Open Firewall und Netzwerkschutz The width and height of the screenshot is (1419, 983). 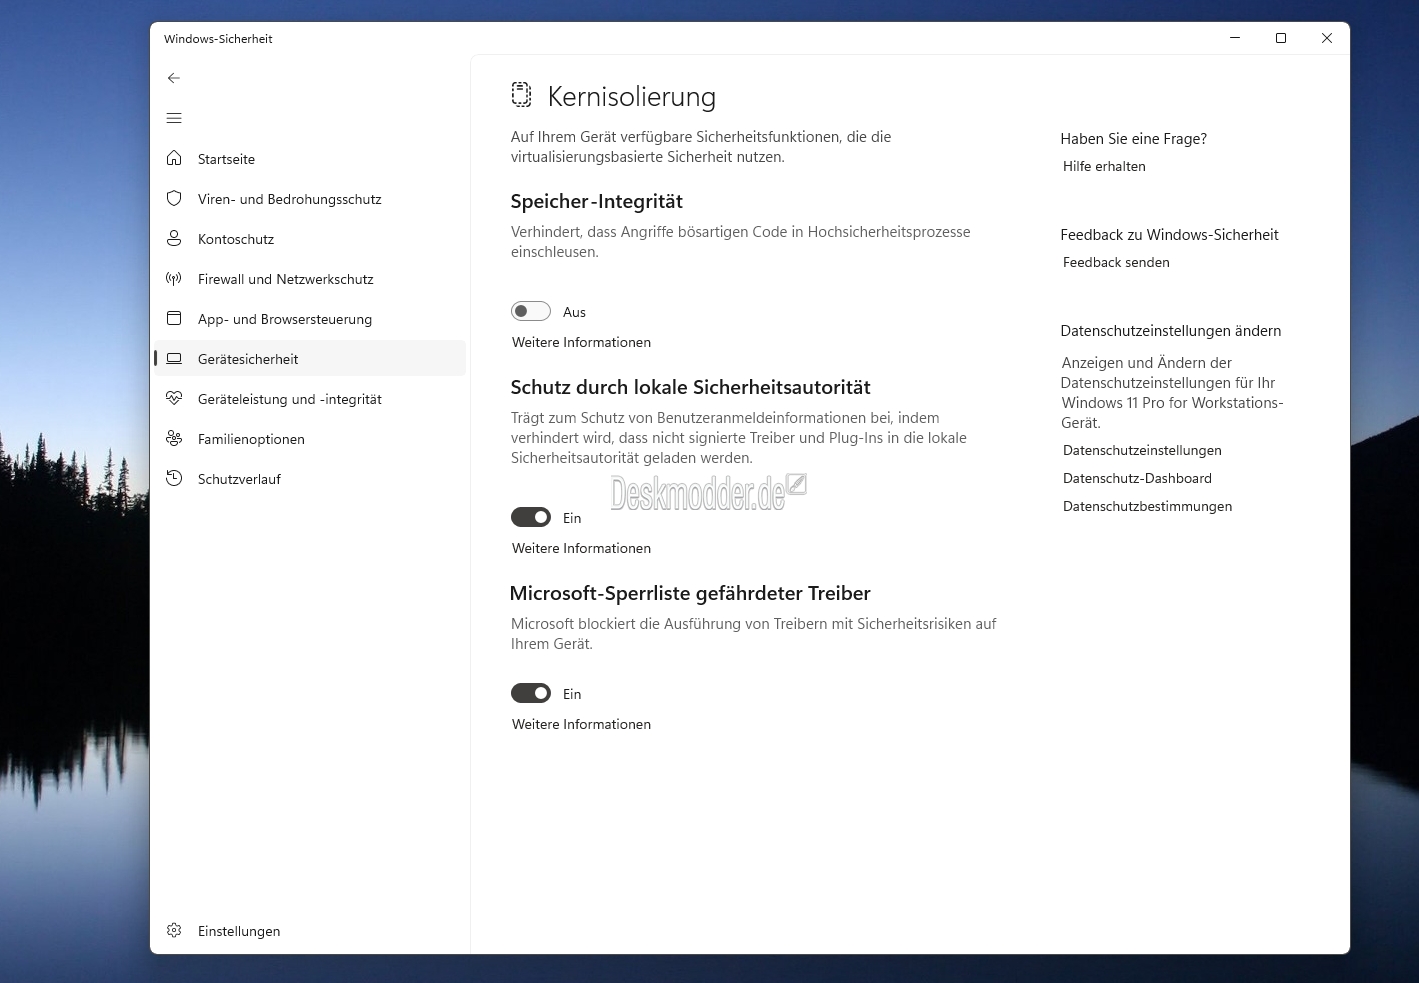(x=310, y=279)
